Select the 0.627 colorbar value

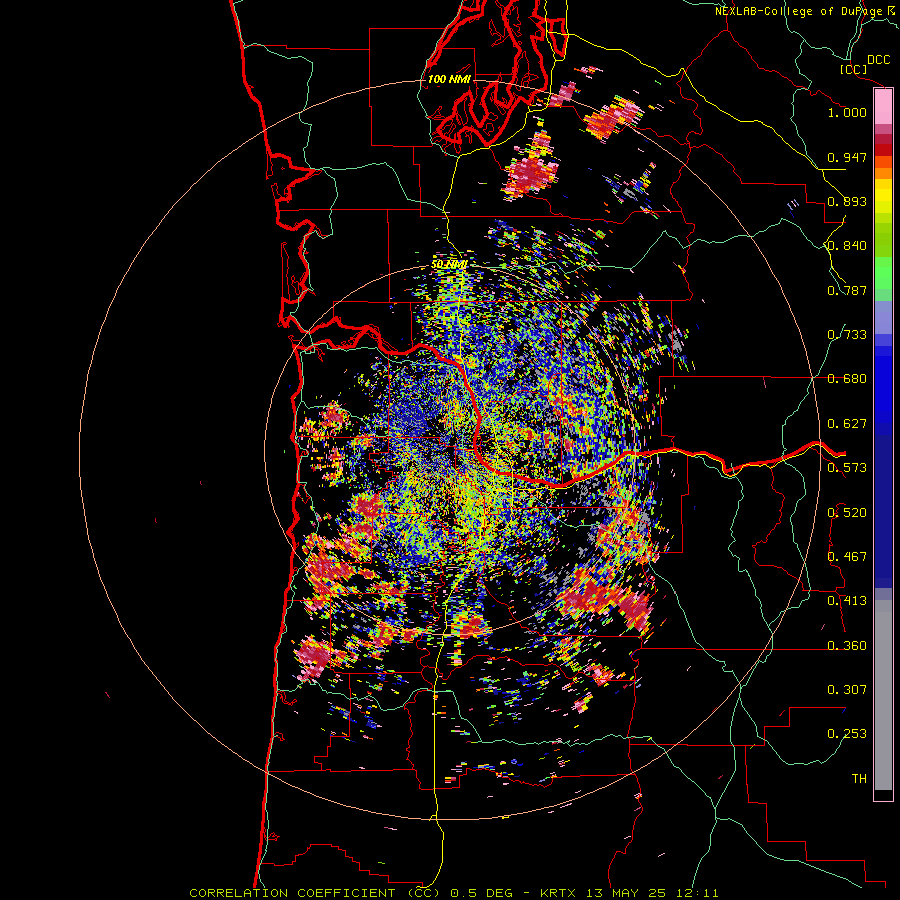click(x=847, y=424)
